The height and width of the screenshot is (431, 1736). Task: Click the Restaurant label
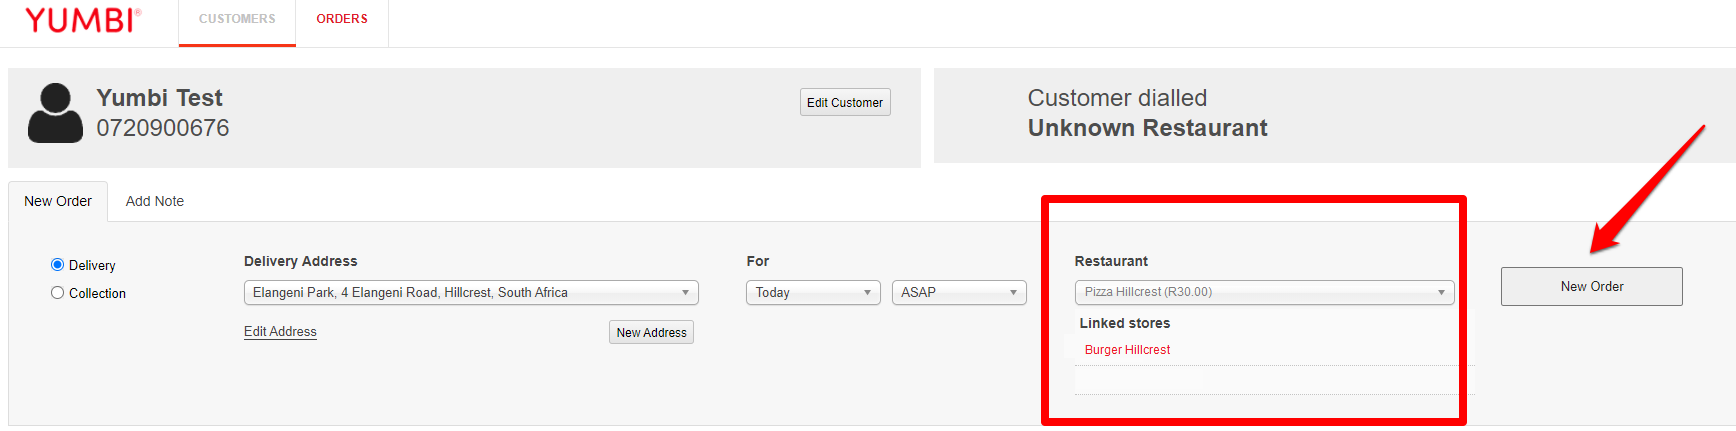pos(1111,261)
